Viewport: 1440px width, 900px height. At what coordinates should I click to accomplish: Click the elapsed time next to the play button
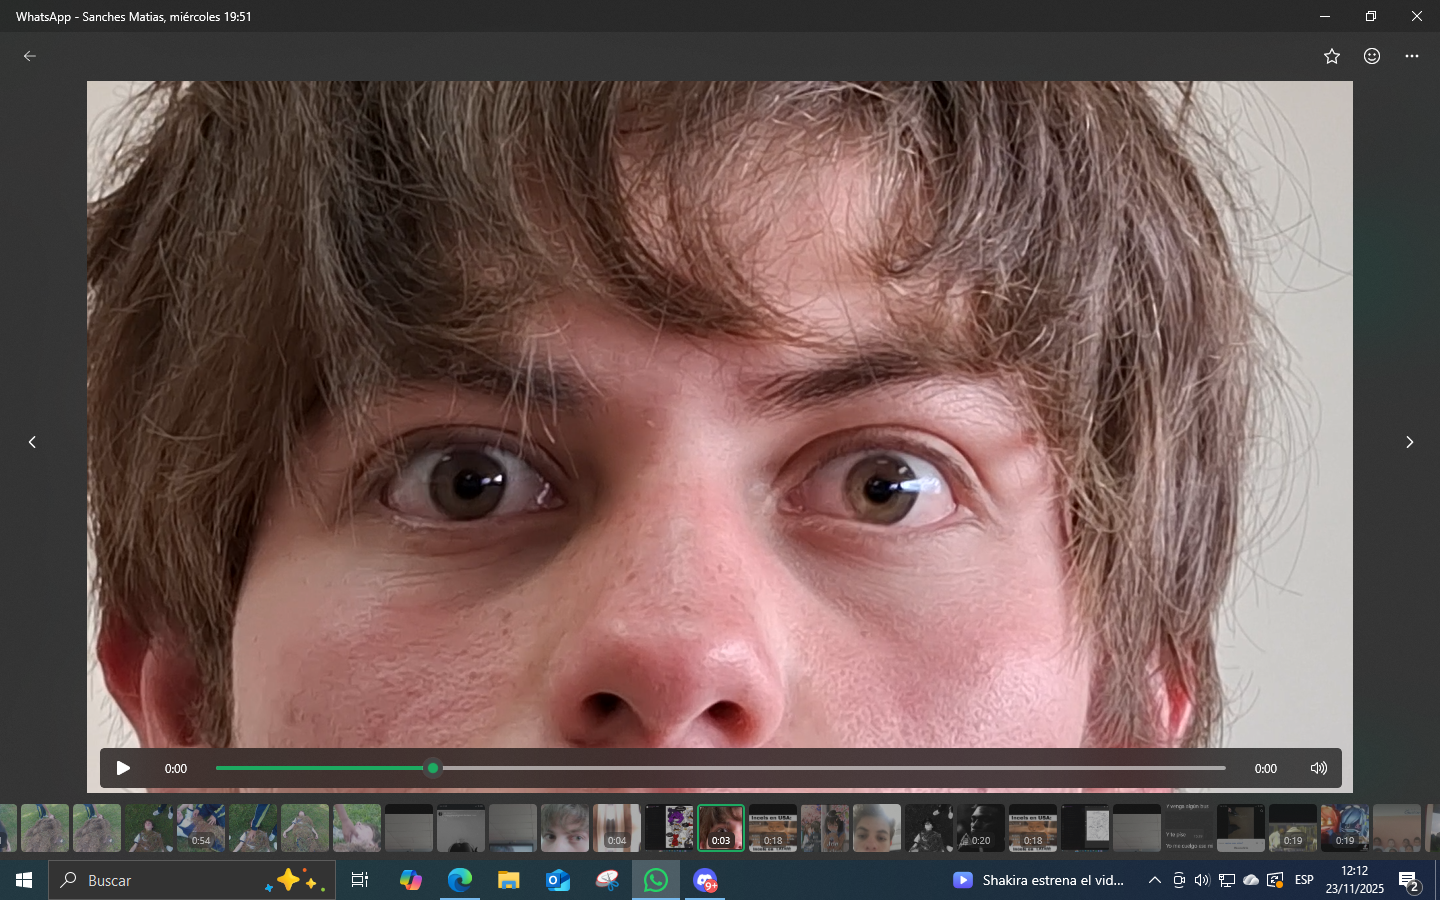[x=176, y=769]
